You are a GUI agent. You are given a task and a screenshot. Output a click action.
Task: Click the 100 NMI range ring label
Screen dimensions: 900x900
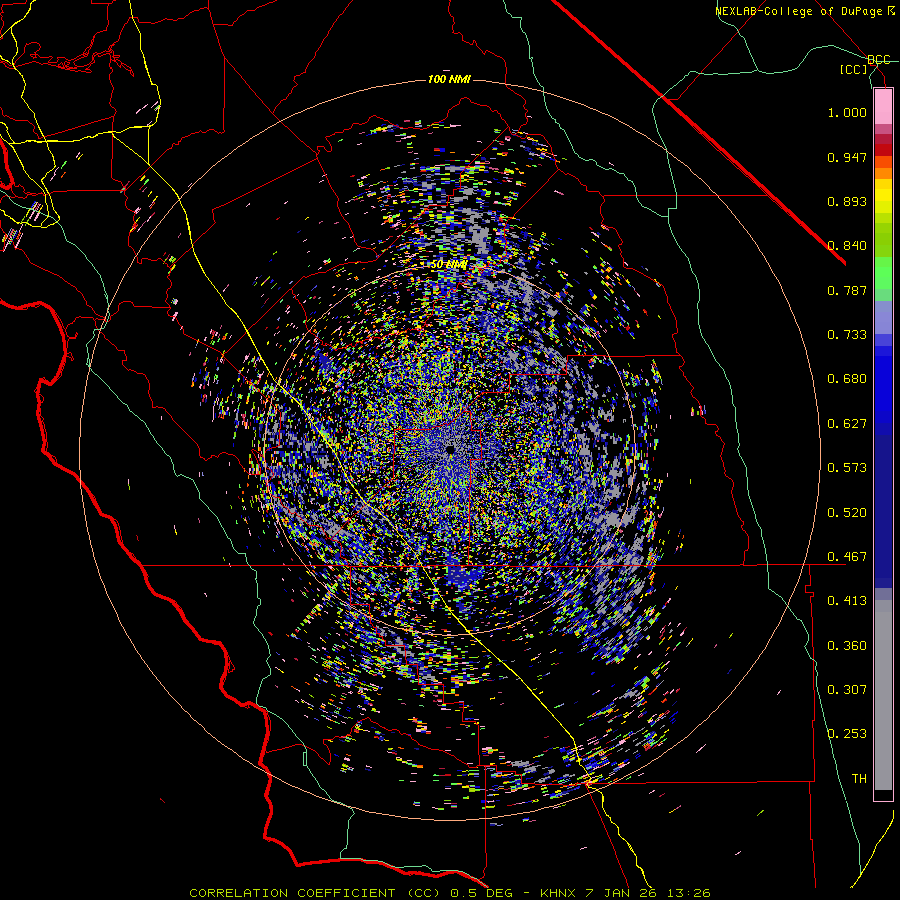point(449,79)
